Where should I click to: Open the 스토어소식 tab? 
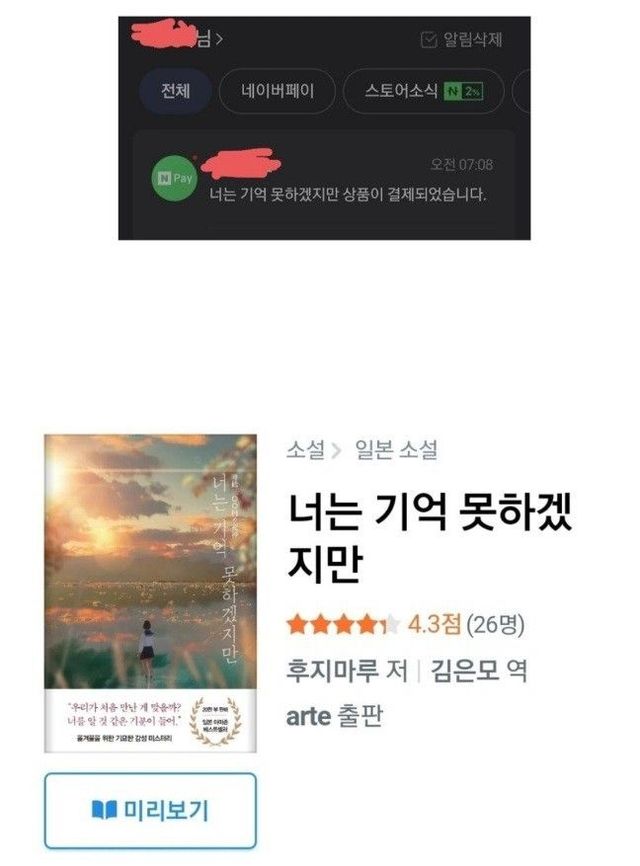424,91
